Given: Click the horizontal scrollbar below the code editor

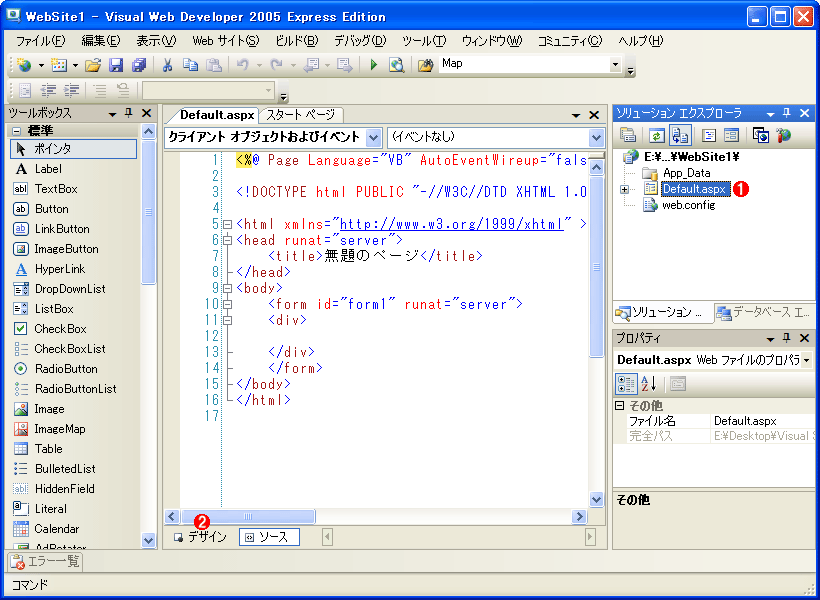Looking at the screenshot, I should tap(250, 516).
